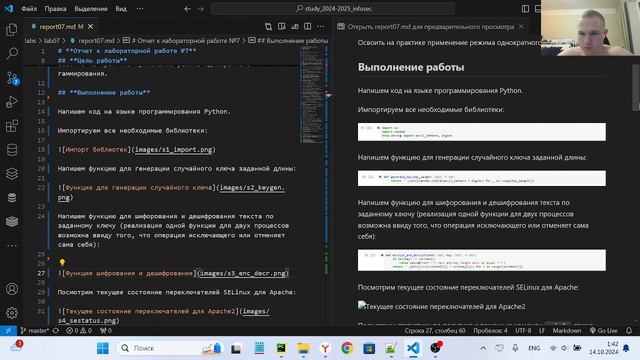Click the Windows taskbar Поиск search box
640x360 pixels.
[170, 348]
